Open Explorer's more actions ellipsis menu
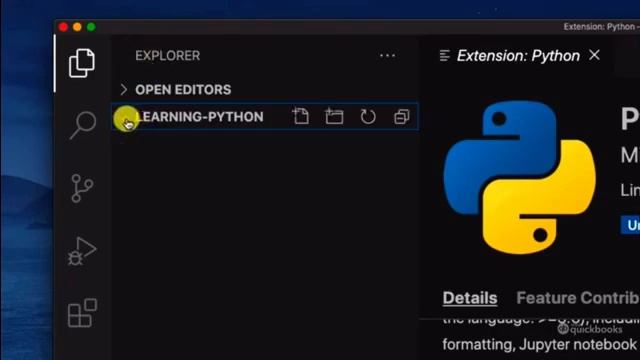Viewport: 640px width, 360px height. coord(387,56)
